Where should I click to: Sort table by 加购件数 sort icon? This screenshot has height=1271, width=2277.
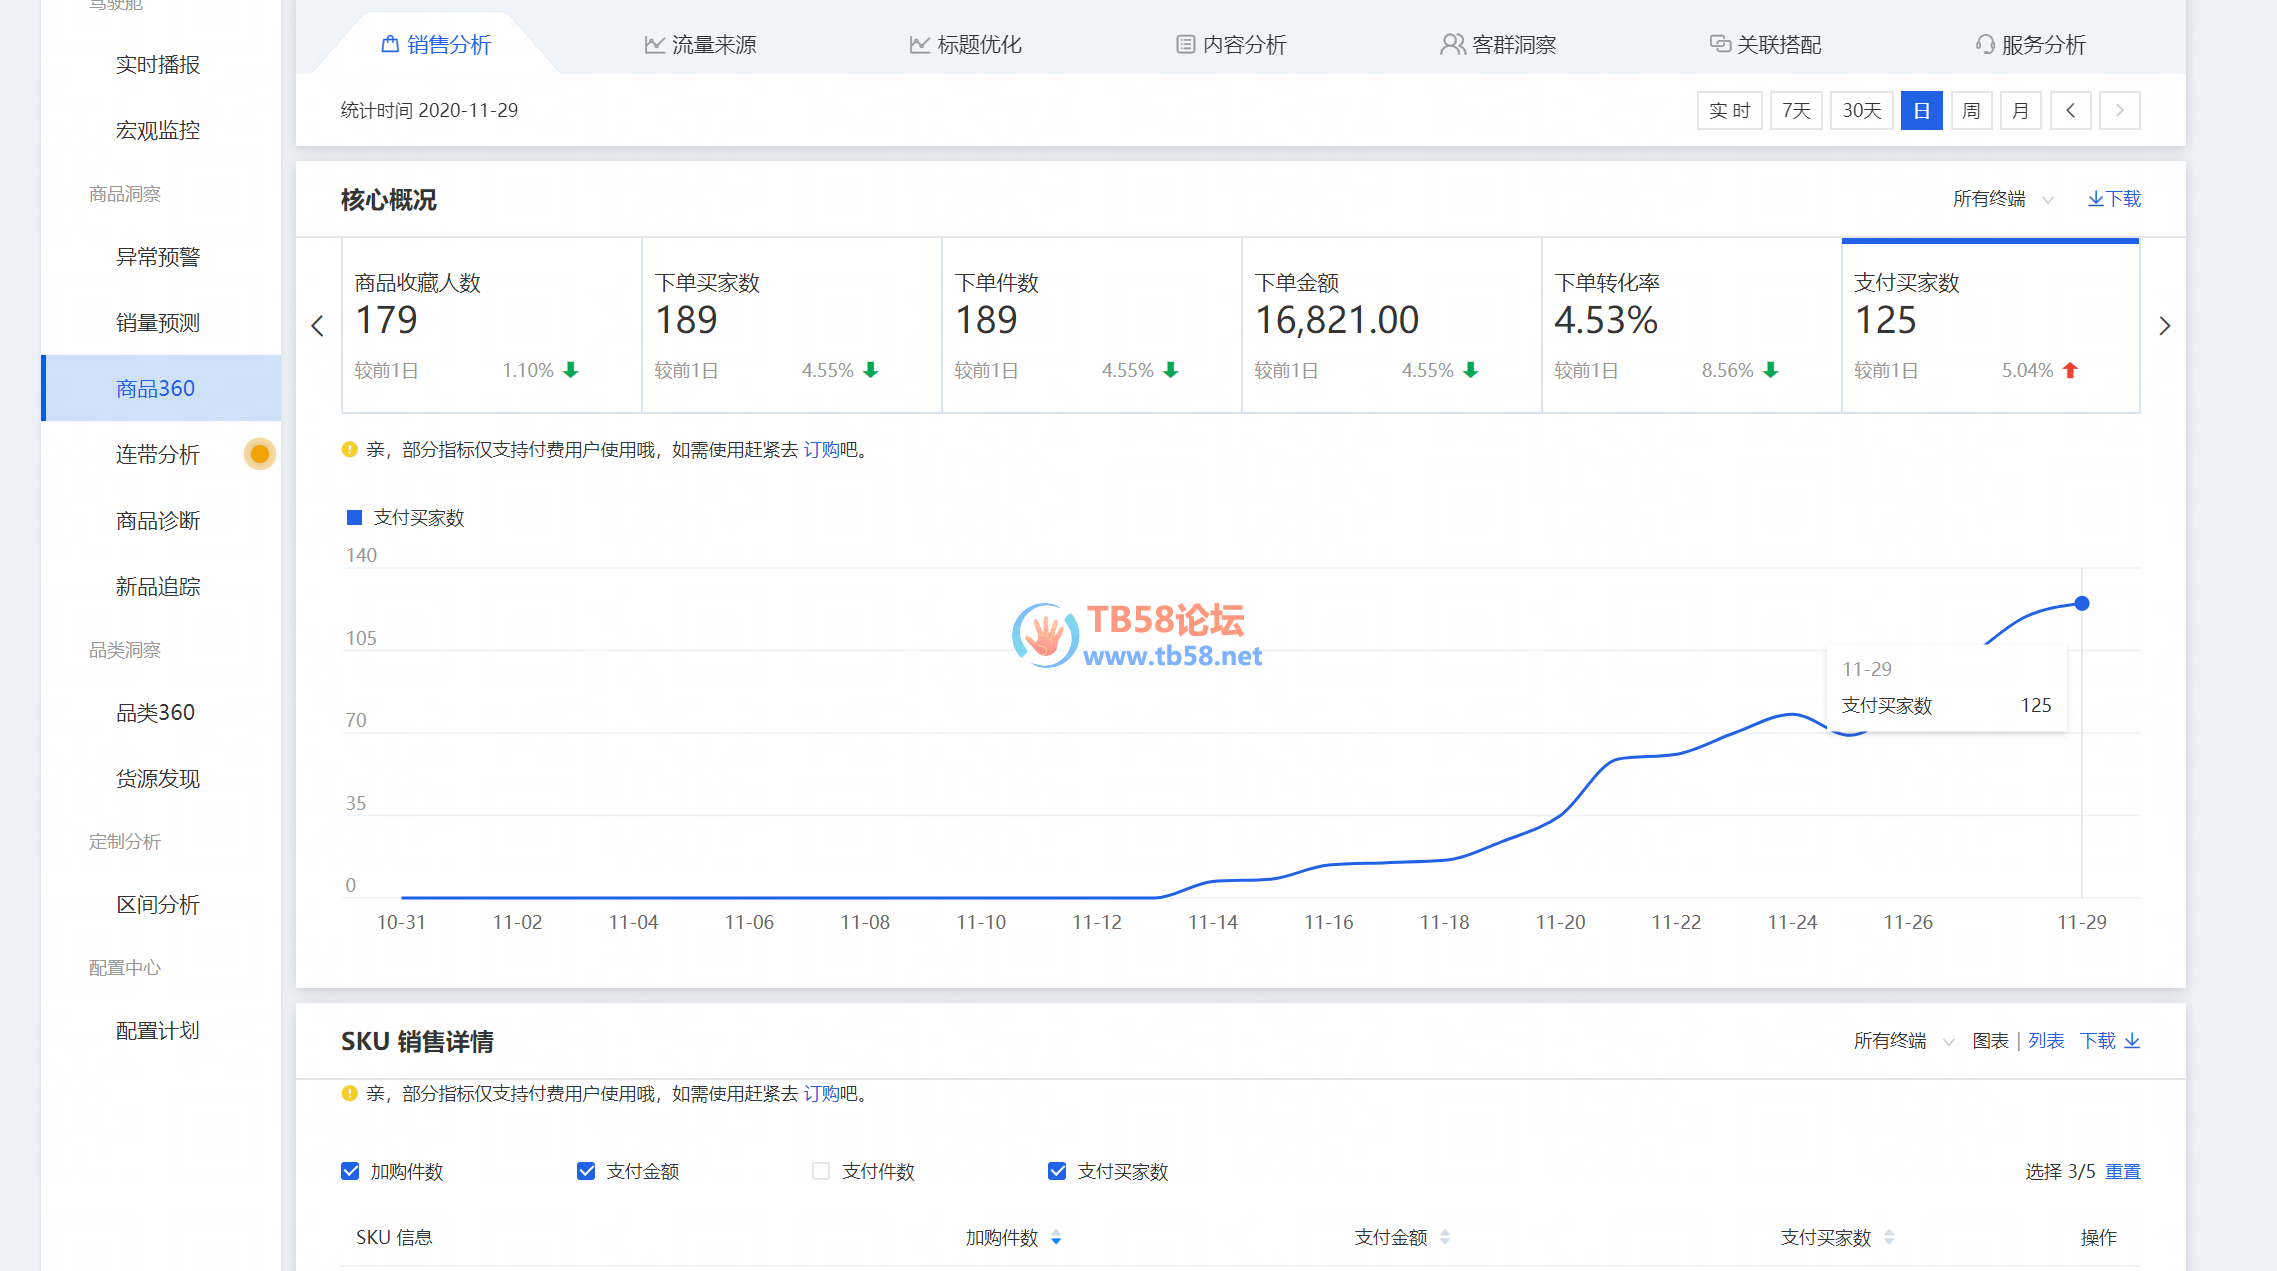click(x=1056, y=1238)
